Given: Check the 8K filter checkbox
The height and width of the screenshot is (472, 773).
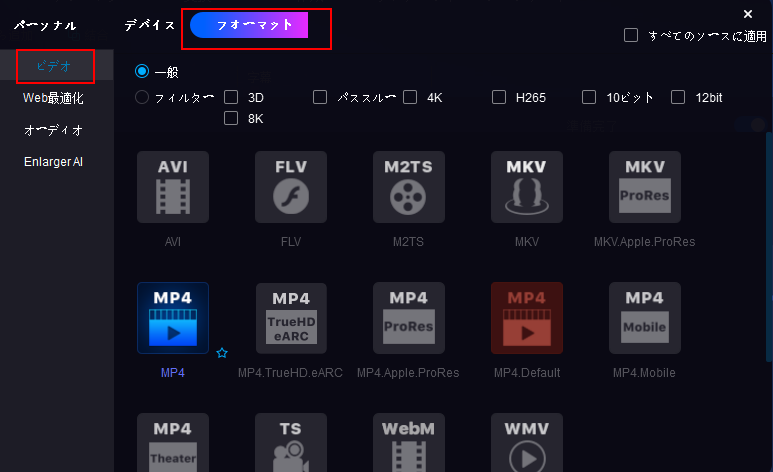Looking at the screenshot, I should pos(231,118).
